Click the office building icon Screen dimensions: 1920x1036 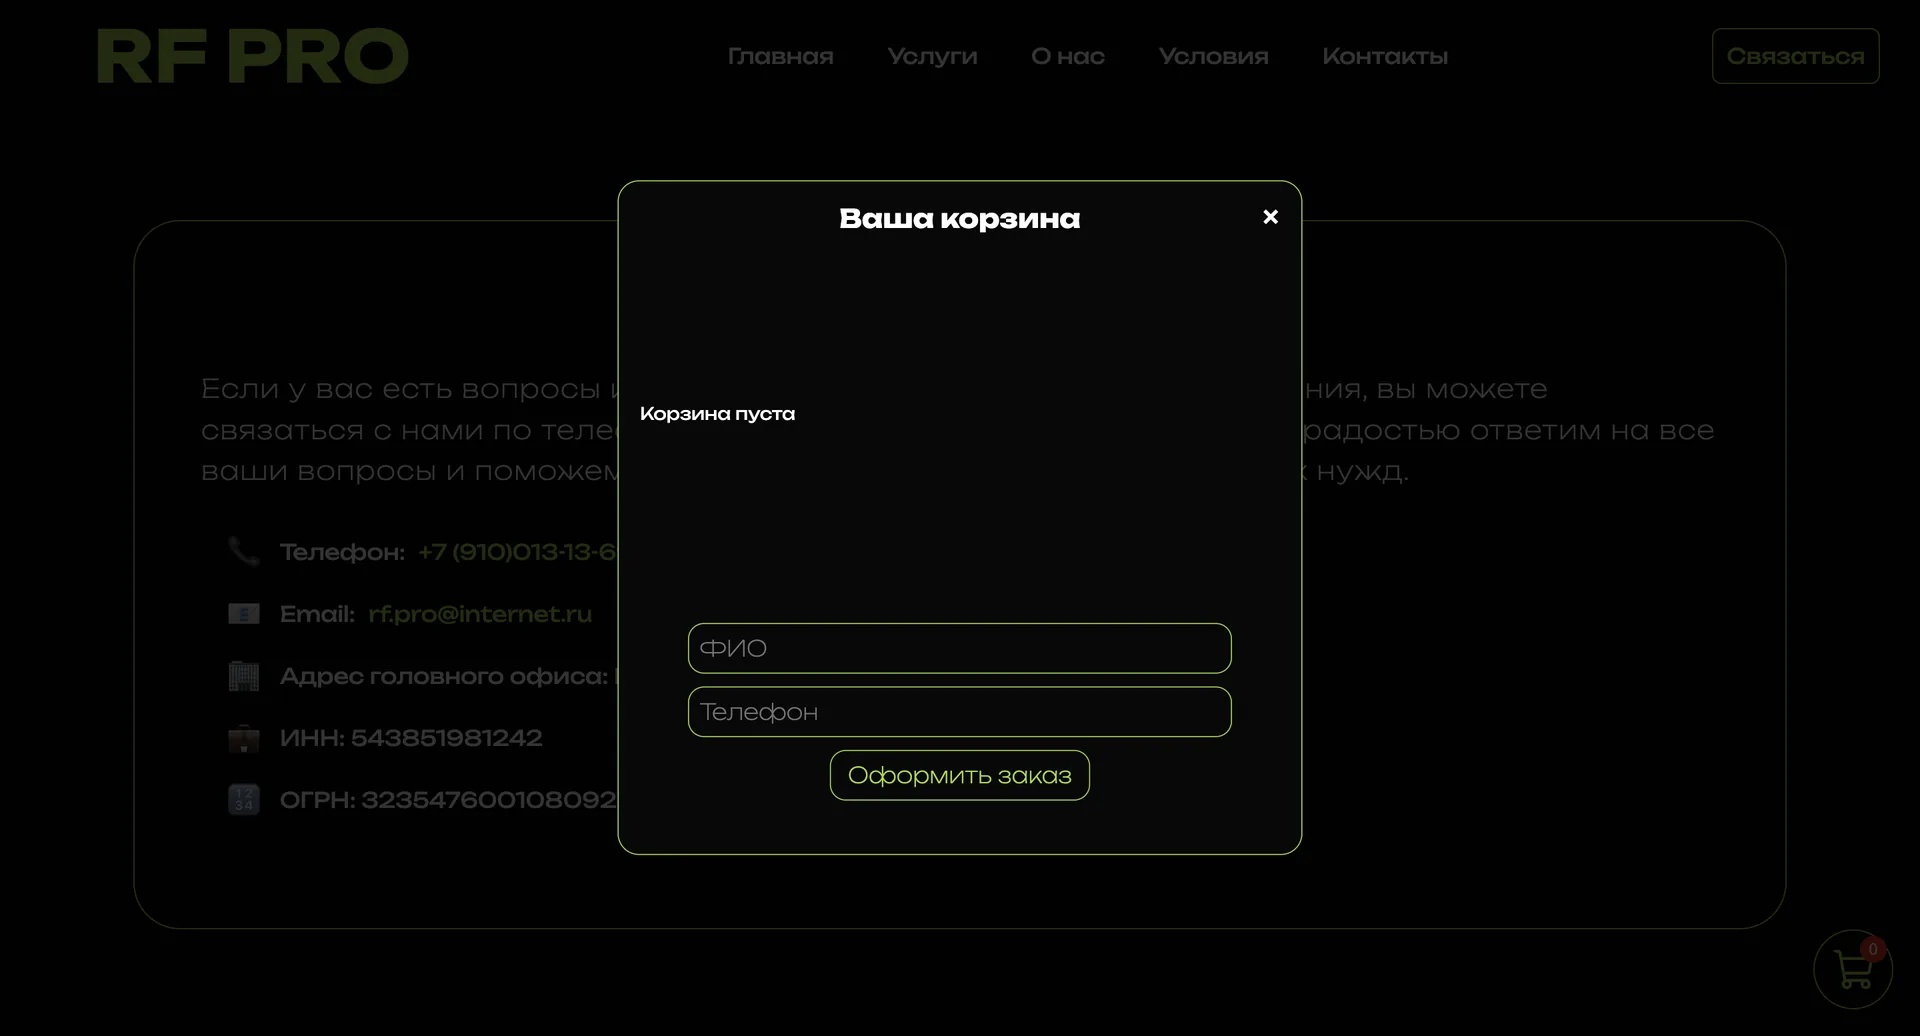point(243,676)
